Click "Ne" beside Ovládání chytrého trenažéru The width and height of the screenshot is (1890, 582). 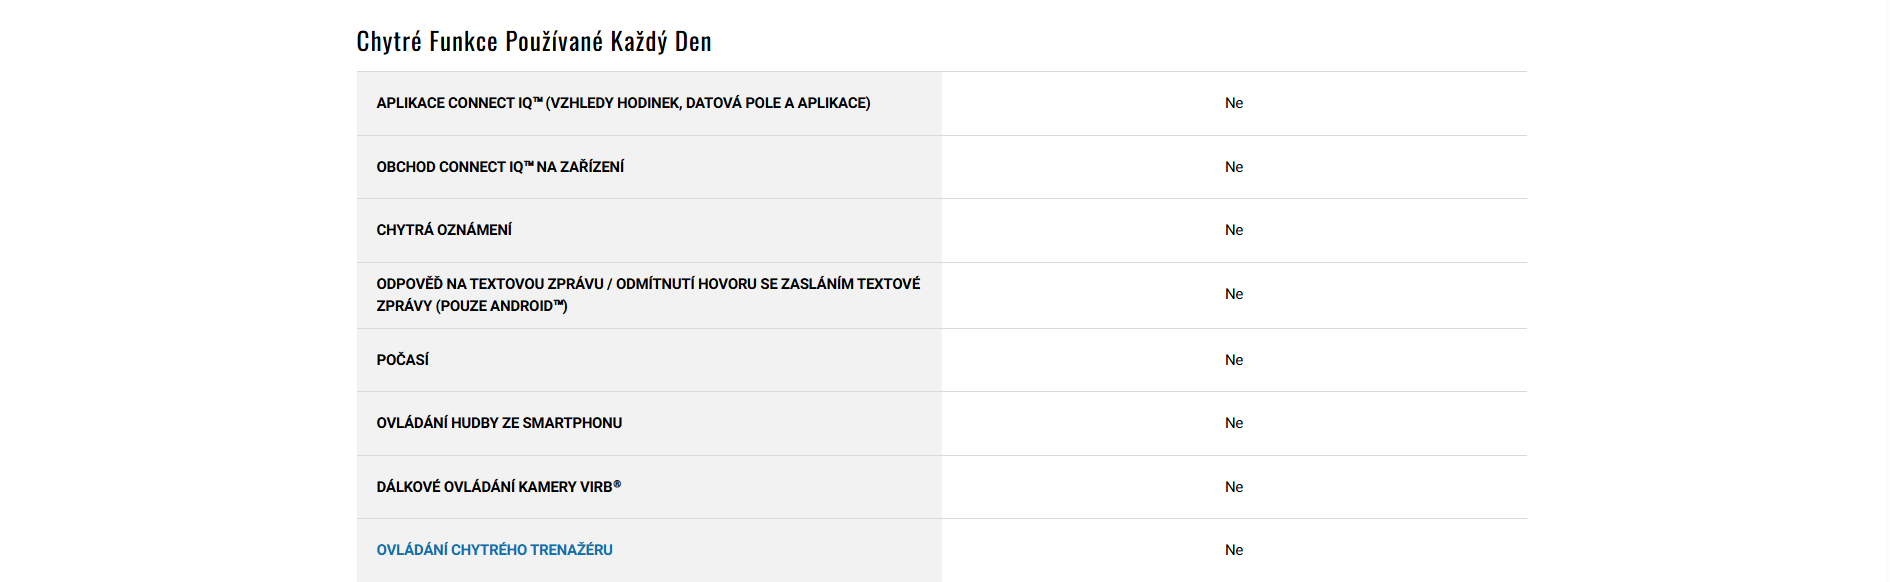pyautogui.click(x=1234, y=550)
